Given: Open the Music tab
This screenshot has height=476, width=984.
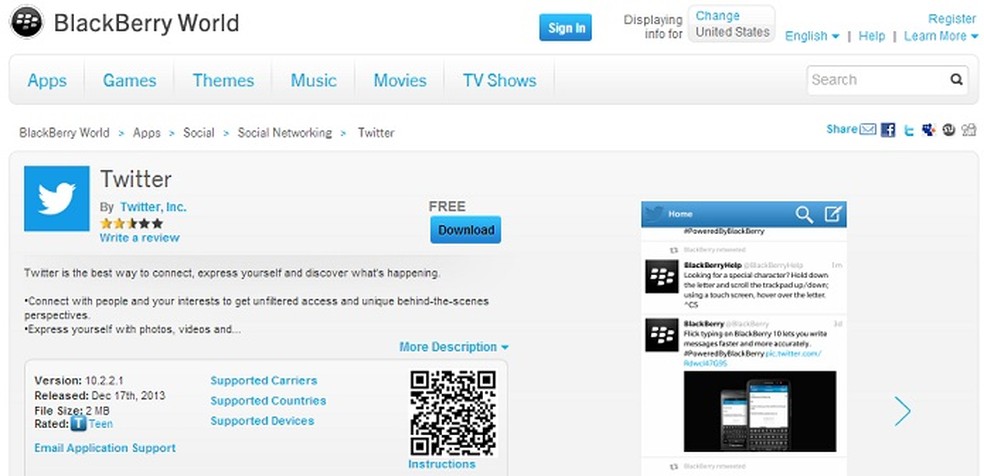Looking at the screenshot, I should 314,80.
